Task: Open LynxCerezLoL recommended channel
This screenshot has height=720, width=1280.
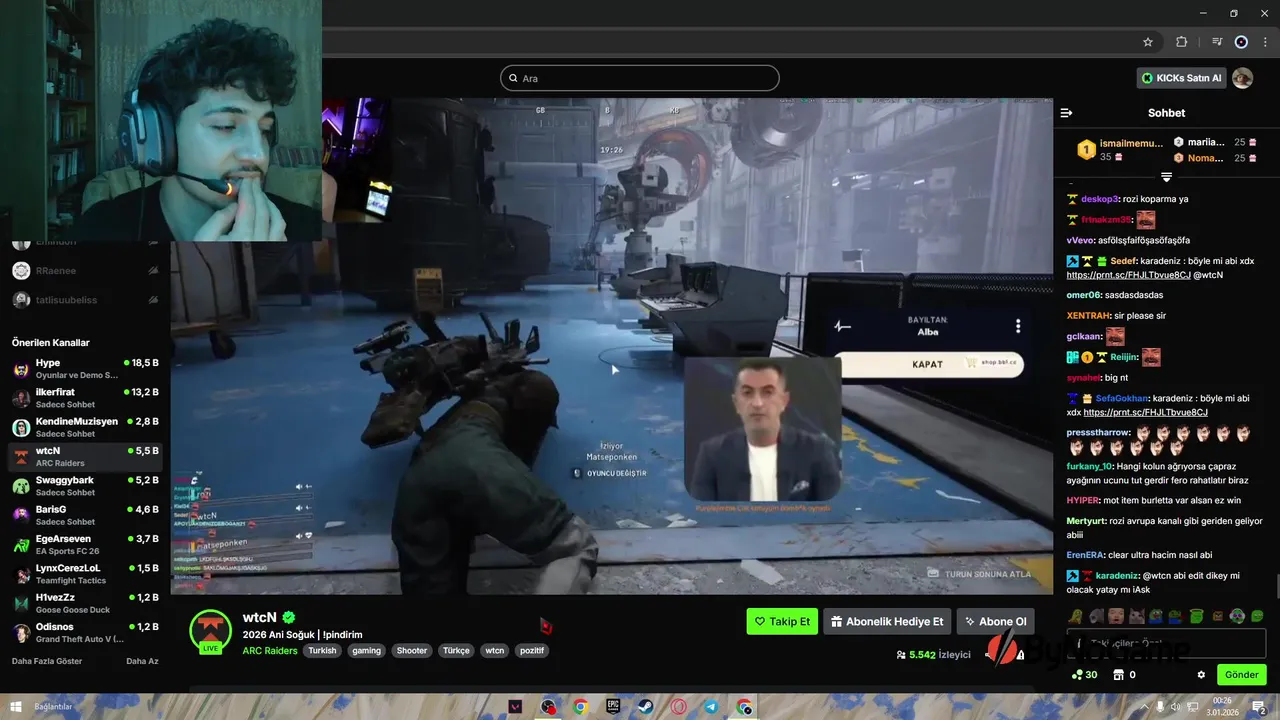Action: (85, 574)
